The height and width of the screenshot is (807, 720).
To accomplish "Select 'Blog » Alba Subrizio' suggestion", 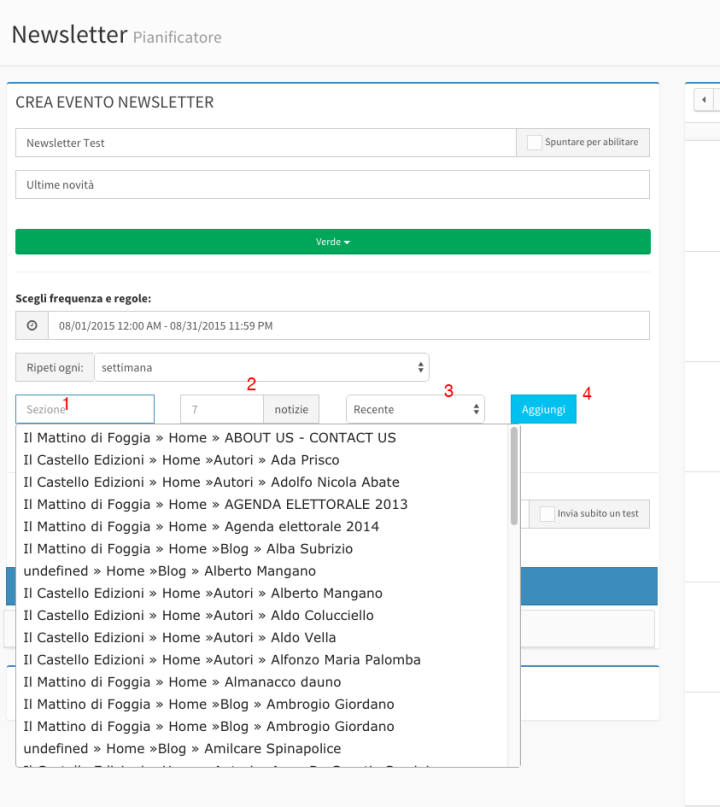I will point(262,549).
